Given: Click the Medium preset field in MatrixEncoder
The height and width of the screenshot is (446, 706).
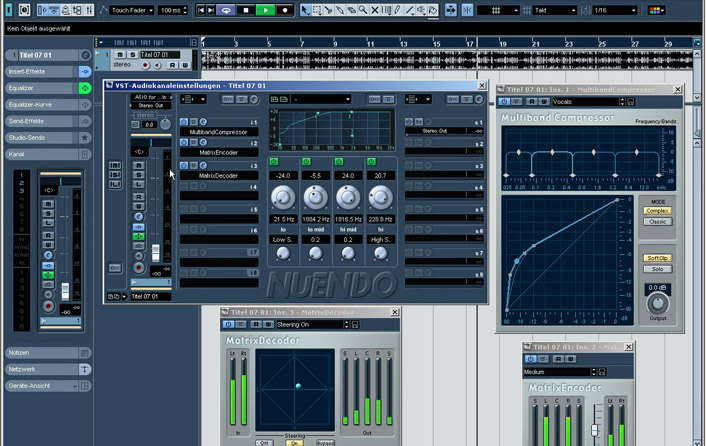Looking at the screenshot, I should tap(557, 372).
